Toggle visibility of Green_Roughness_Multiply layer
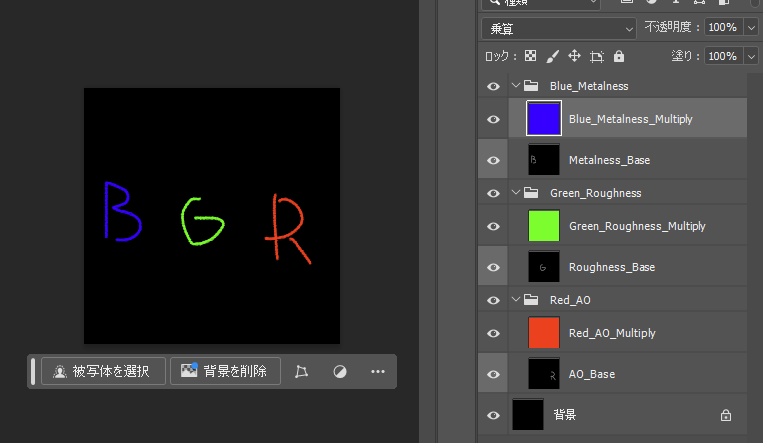This screenshot has width=763, height=443. pos(493,226)
